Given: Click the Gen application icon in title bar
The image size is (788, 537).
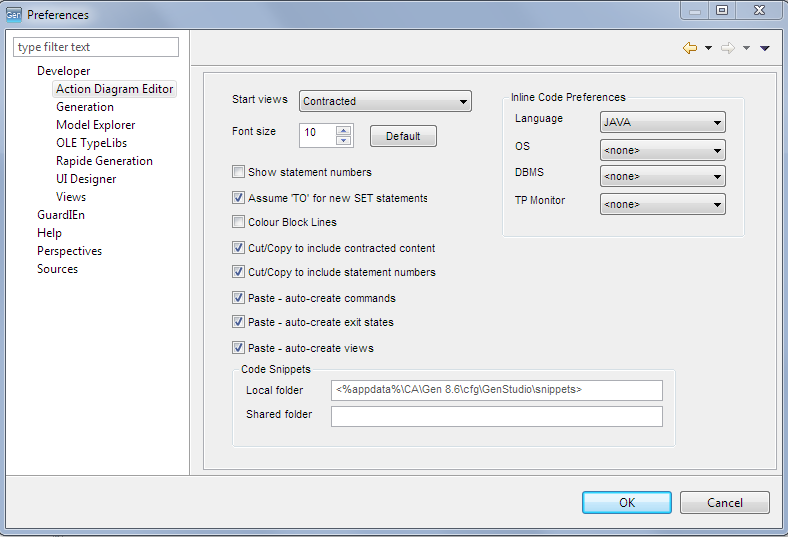Looking at the screenshot, I should (x=14, y=15).
